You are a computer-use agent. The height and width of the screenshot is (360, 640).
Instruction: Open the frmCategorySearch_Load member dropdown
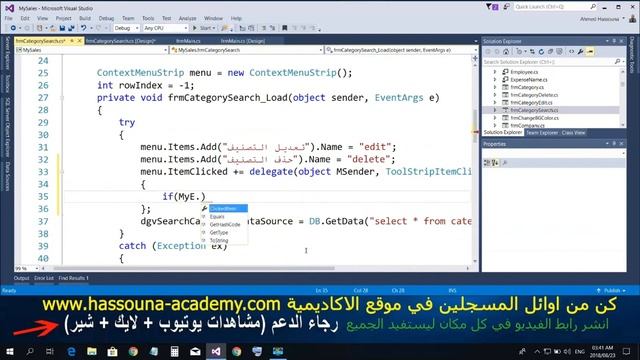tap(402, 50)
